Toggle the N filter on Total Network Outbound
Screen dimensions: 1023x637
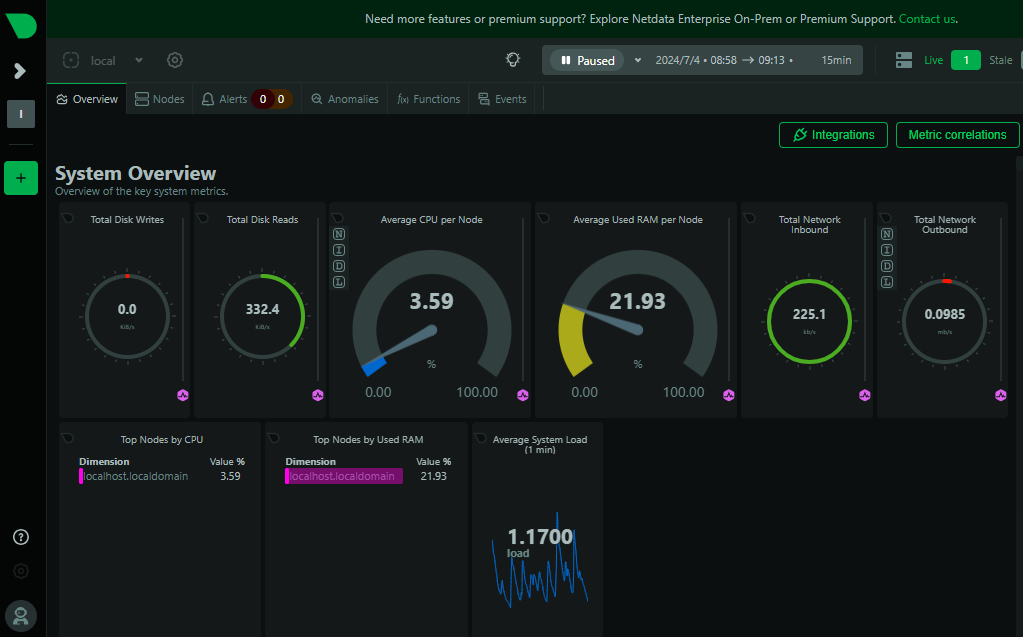(887, 234)
